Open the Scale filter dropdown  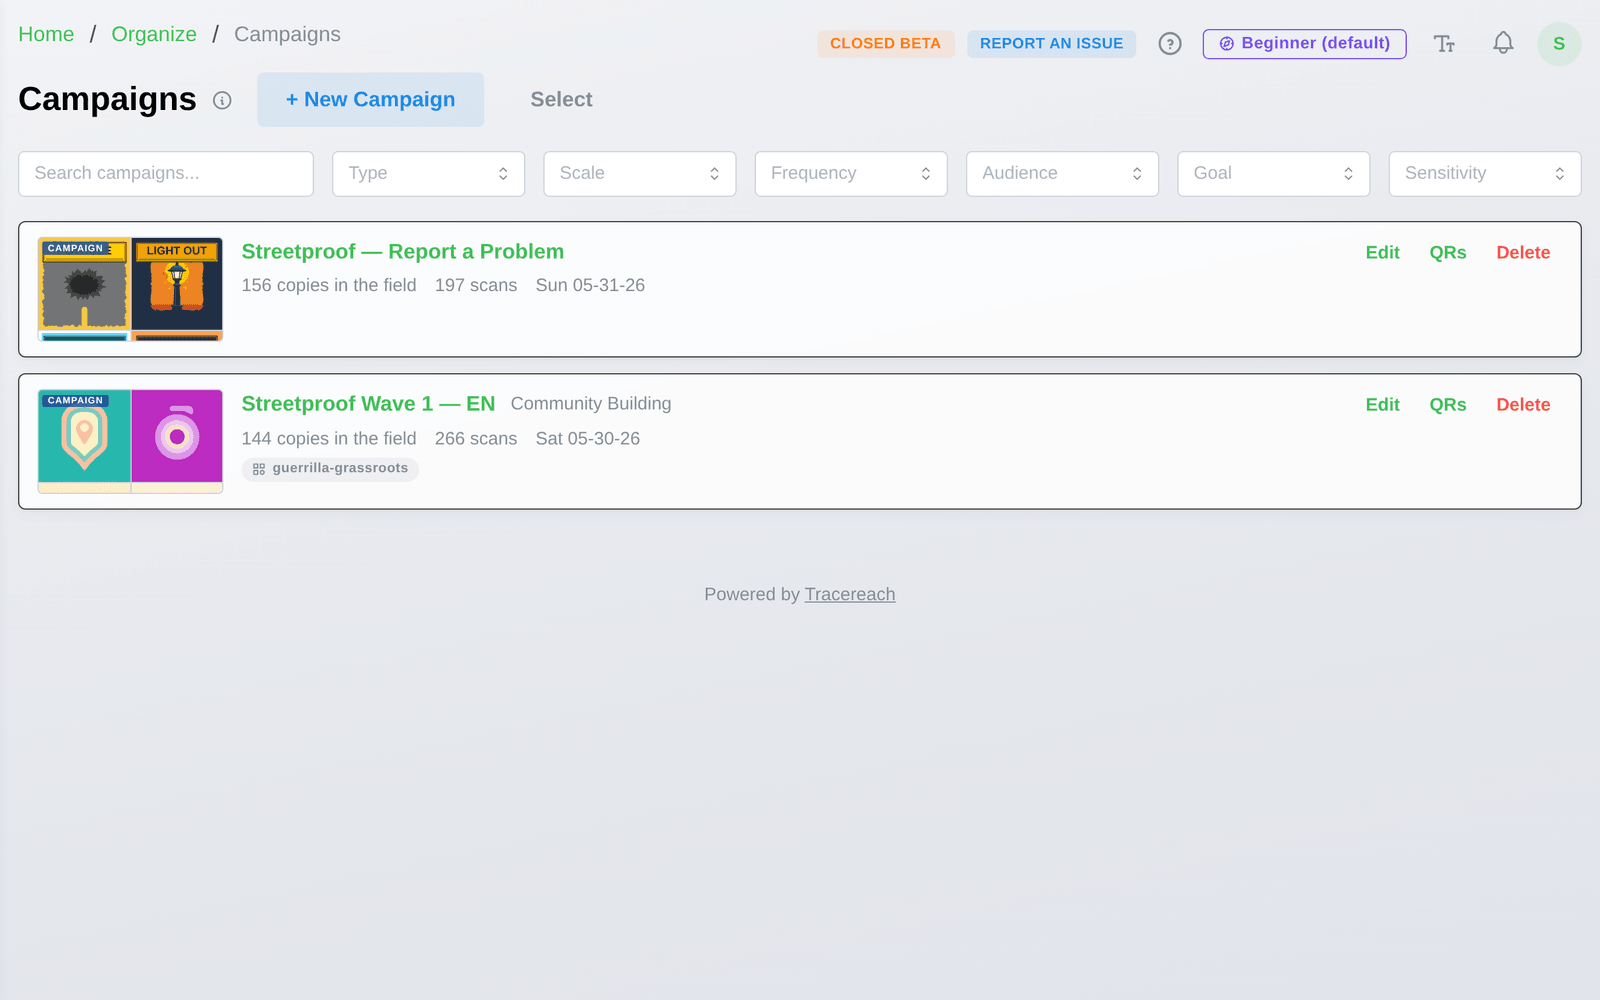(x=640, y=174)
